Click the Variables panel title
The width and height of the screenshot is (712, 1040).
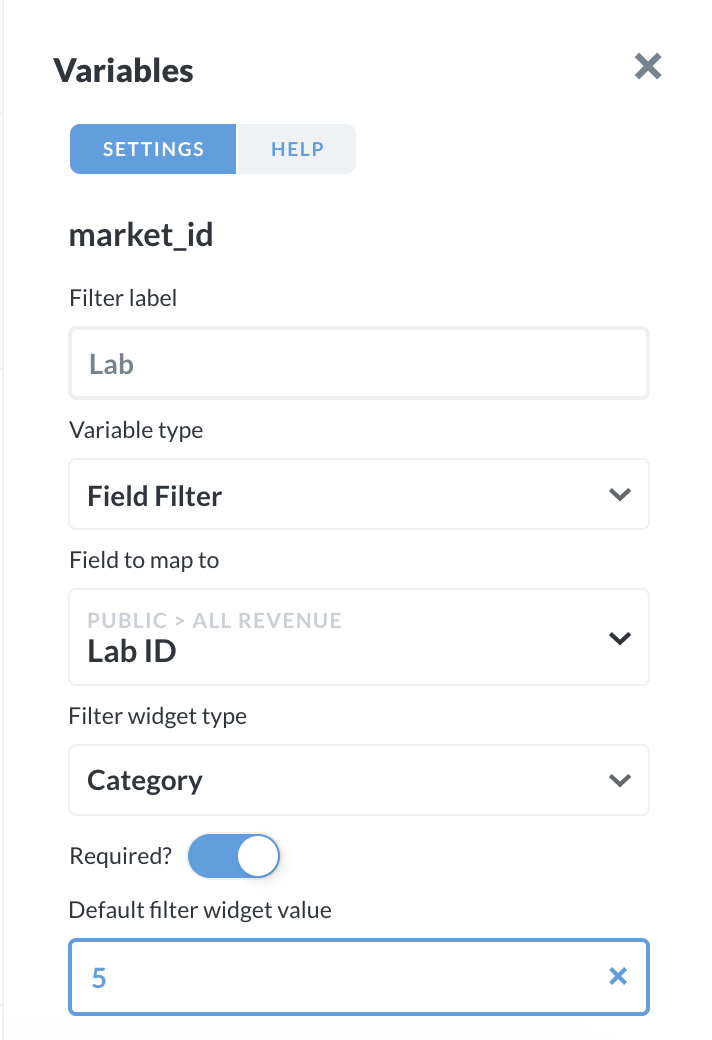coord(123,70)
